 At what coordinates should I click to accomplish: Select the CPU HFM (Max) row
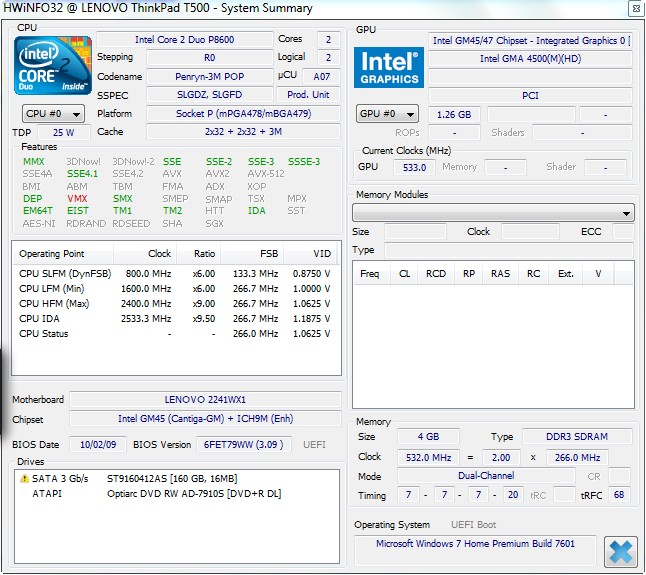[x=175, y=304]
